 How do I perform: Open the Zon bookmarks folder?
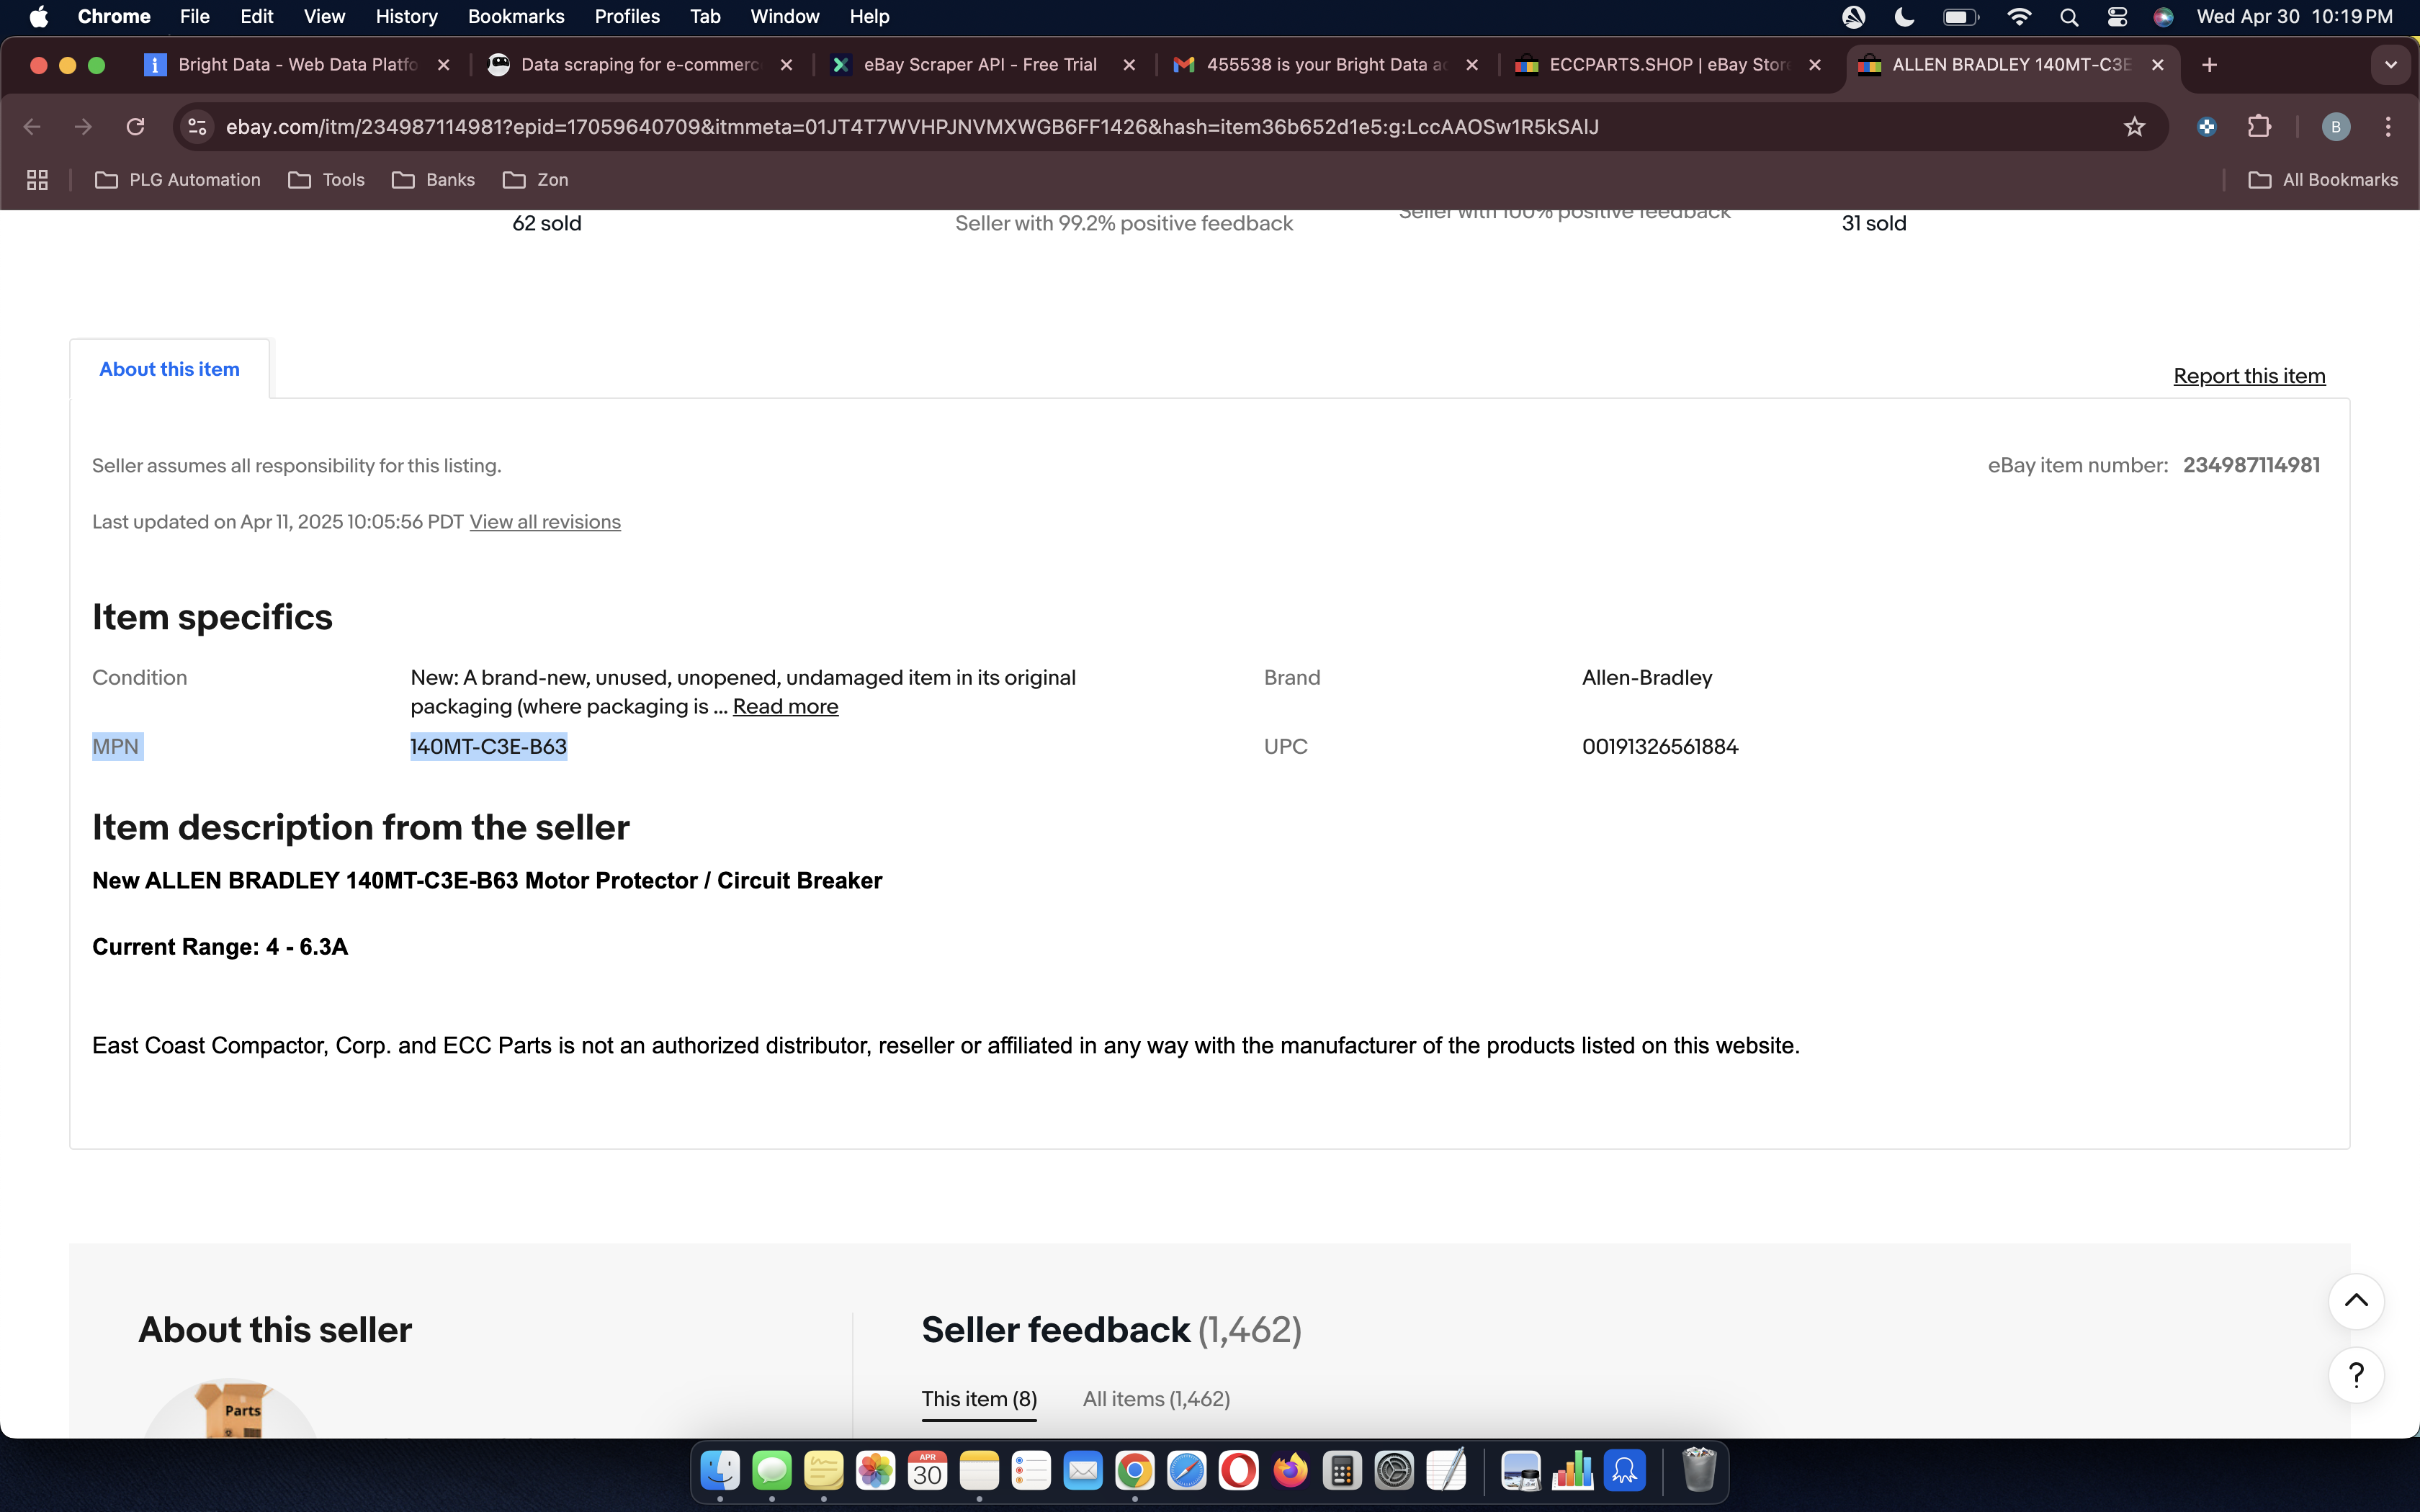[x=536, y=180]
